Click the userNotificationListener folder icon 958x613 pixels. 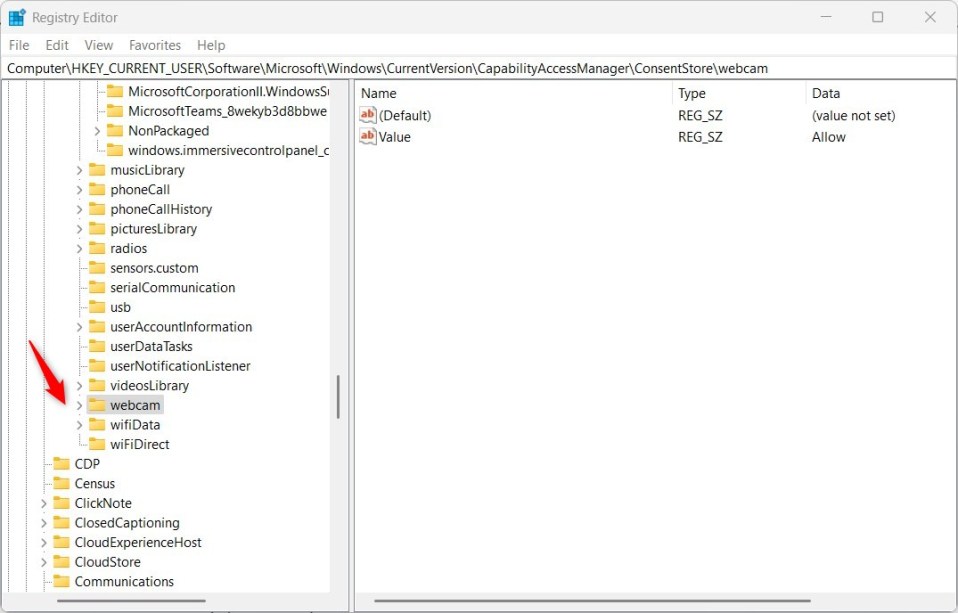(x=97, y=366)
